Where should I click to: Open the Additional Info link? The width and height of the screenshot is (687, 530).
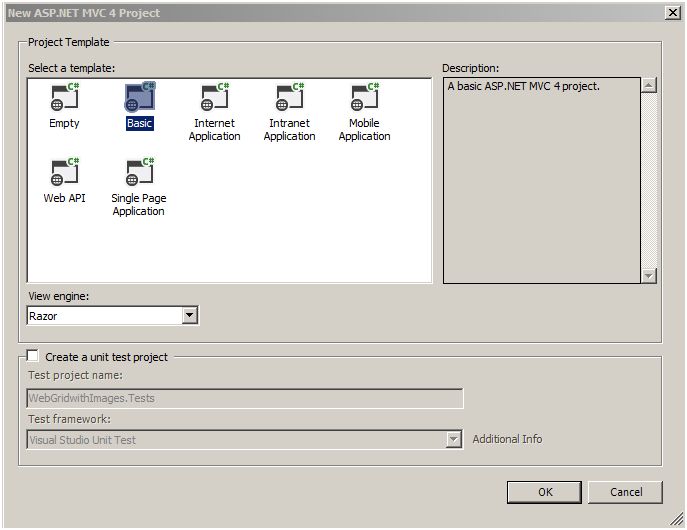click(507, 439)
